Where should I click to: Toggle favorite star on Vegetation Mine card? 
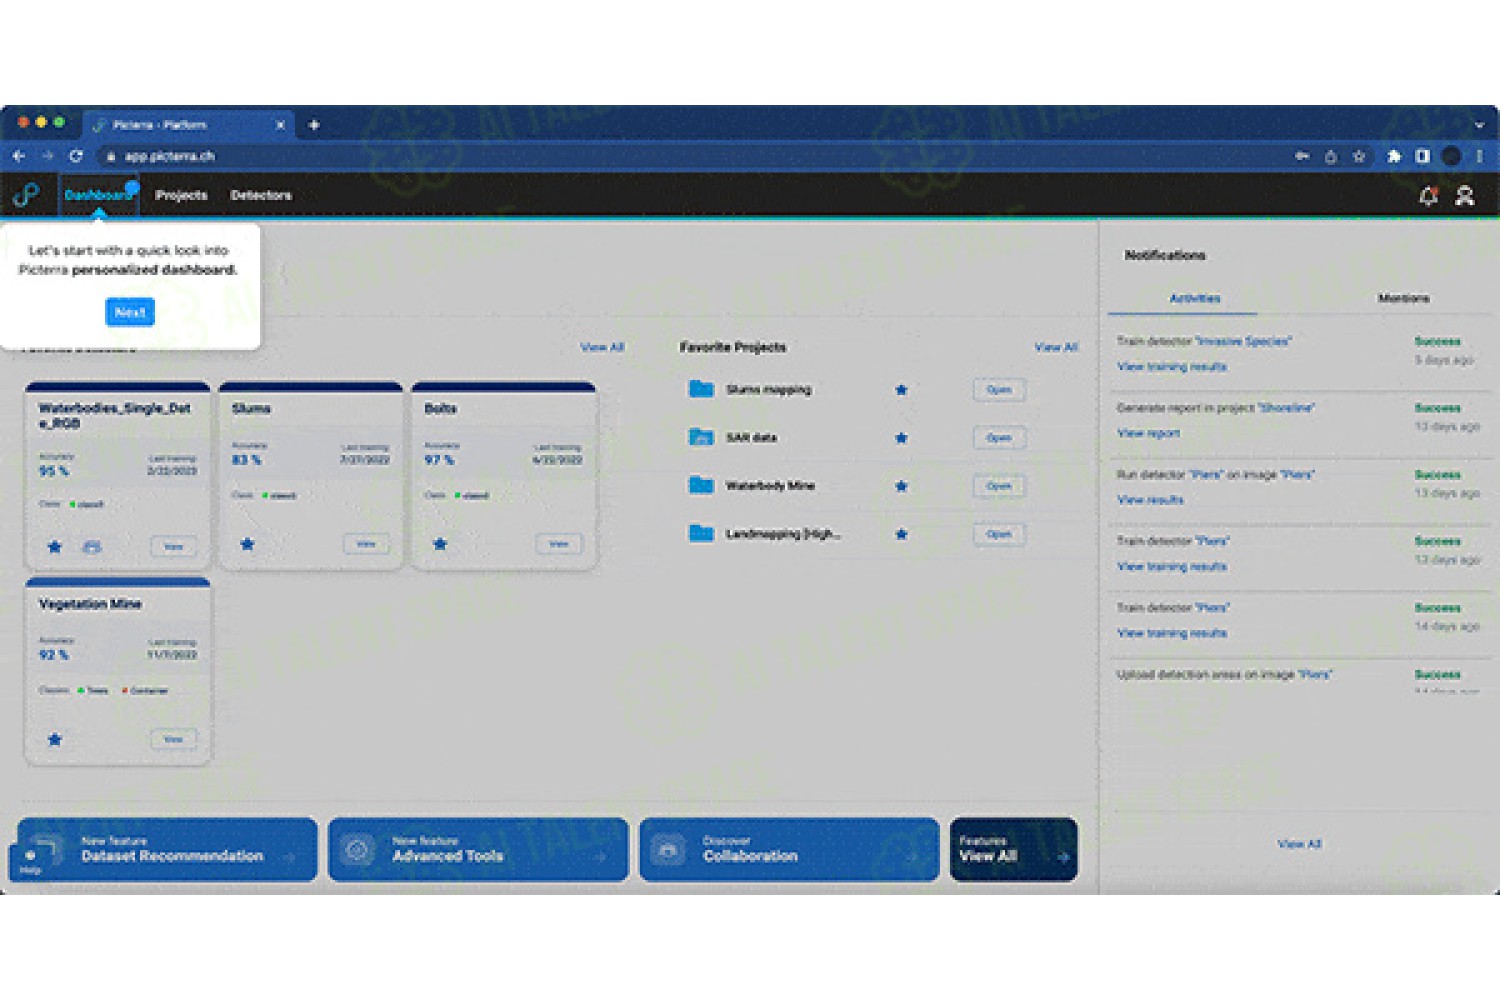click(x=55, y=740)
